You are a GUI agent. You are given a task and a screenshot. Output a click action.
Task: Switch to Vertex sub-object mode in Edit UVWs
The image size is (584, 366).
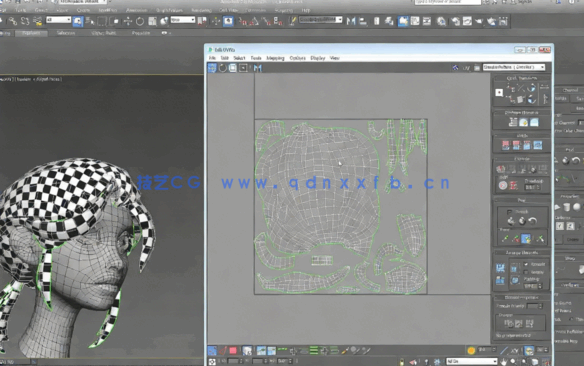pos(212,350)
